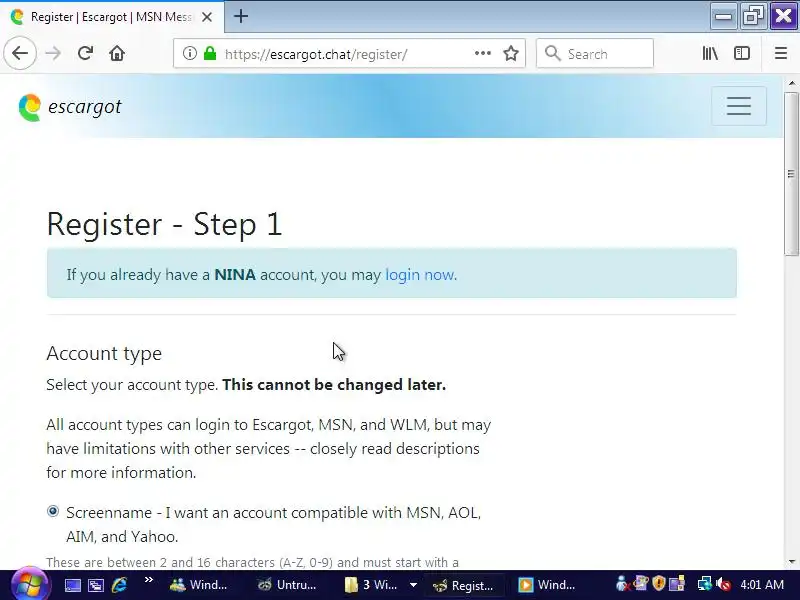The image size is (800, 600).
Task: Launch Internet Explorer from quick launch
Action: (x=119, y=585)
